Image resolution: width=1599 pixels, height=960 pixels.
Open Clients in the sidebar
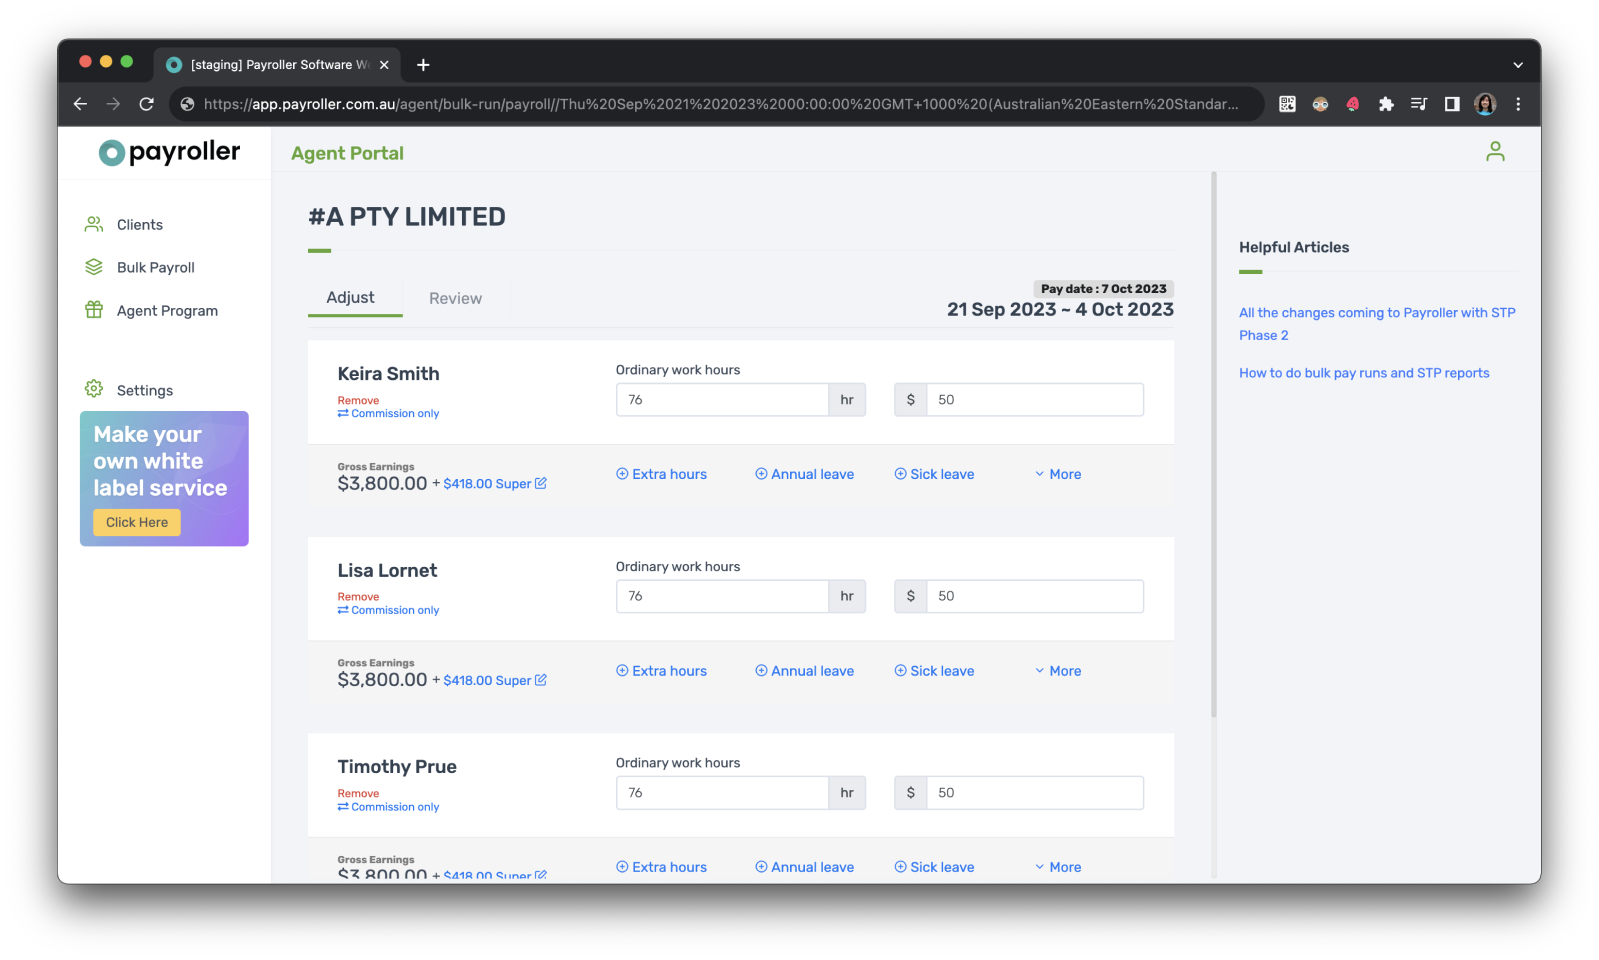[139, 225]
